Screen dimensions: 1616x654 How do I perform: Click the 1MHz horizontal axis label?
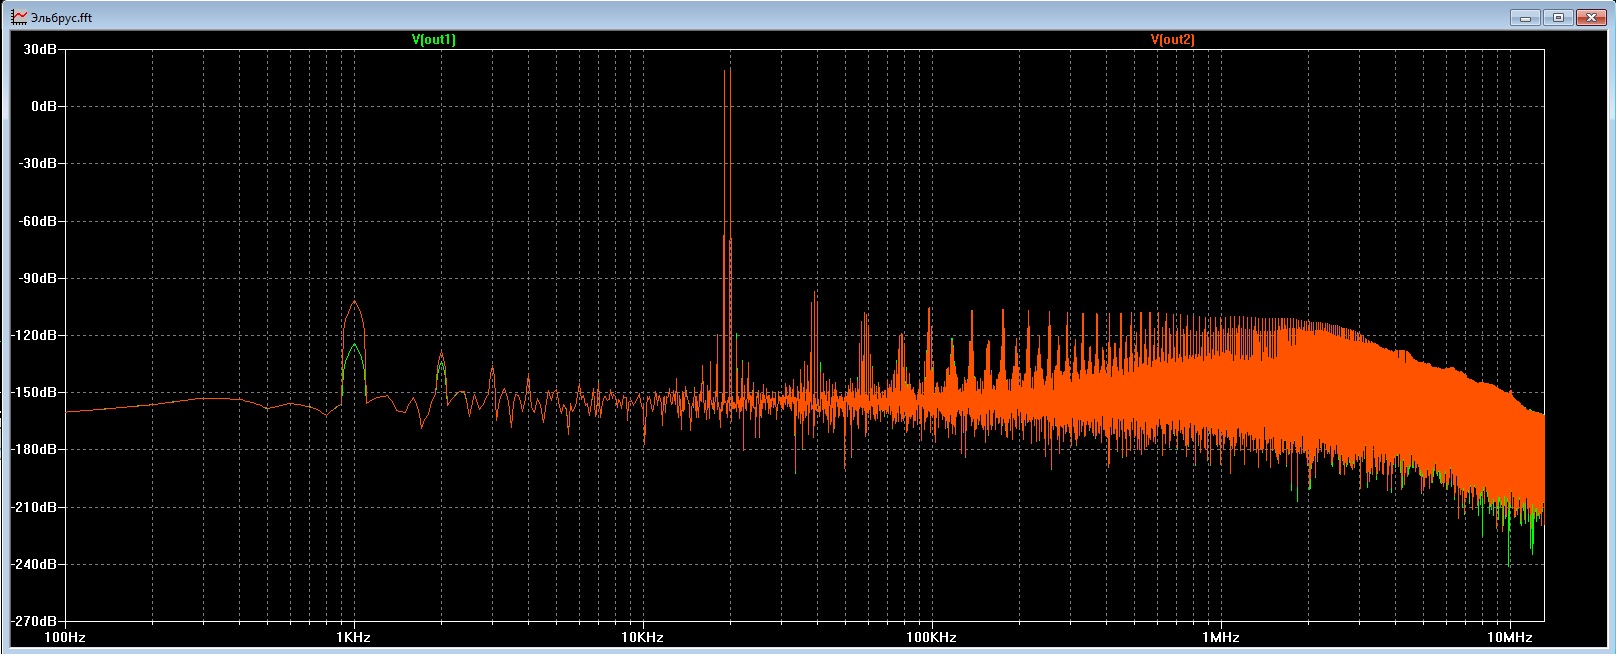coord(1220,637)
